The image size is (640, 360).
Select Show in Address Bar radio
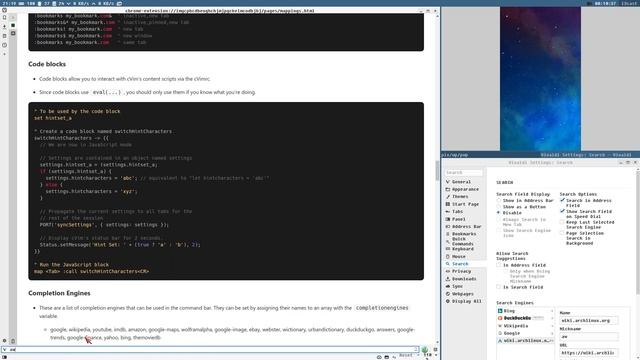click(x=498, y=200)
